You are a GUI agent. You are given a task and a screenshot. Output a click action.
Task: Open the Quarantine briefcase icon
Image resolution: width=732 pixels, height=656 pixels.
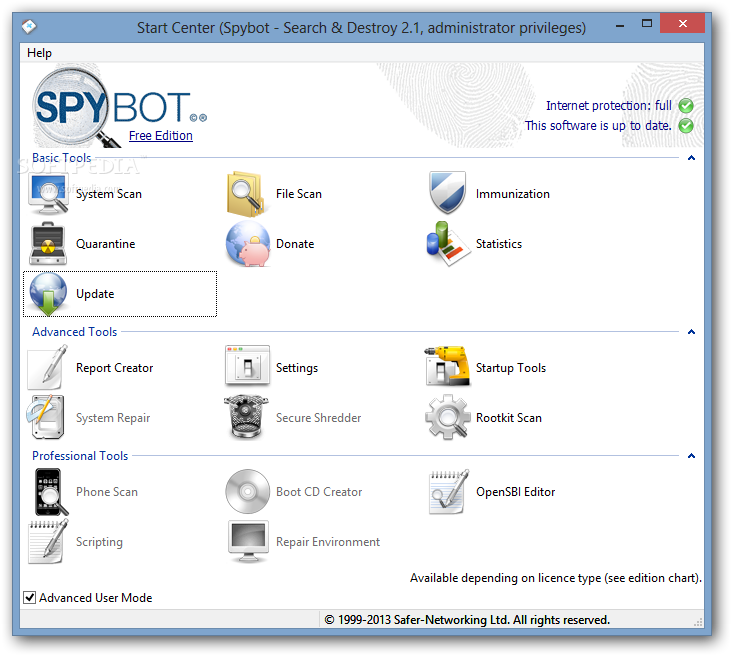[48, 243]
